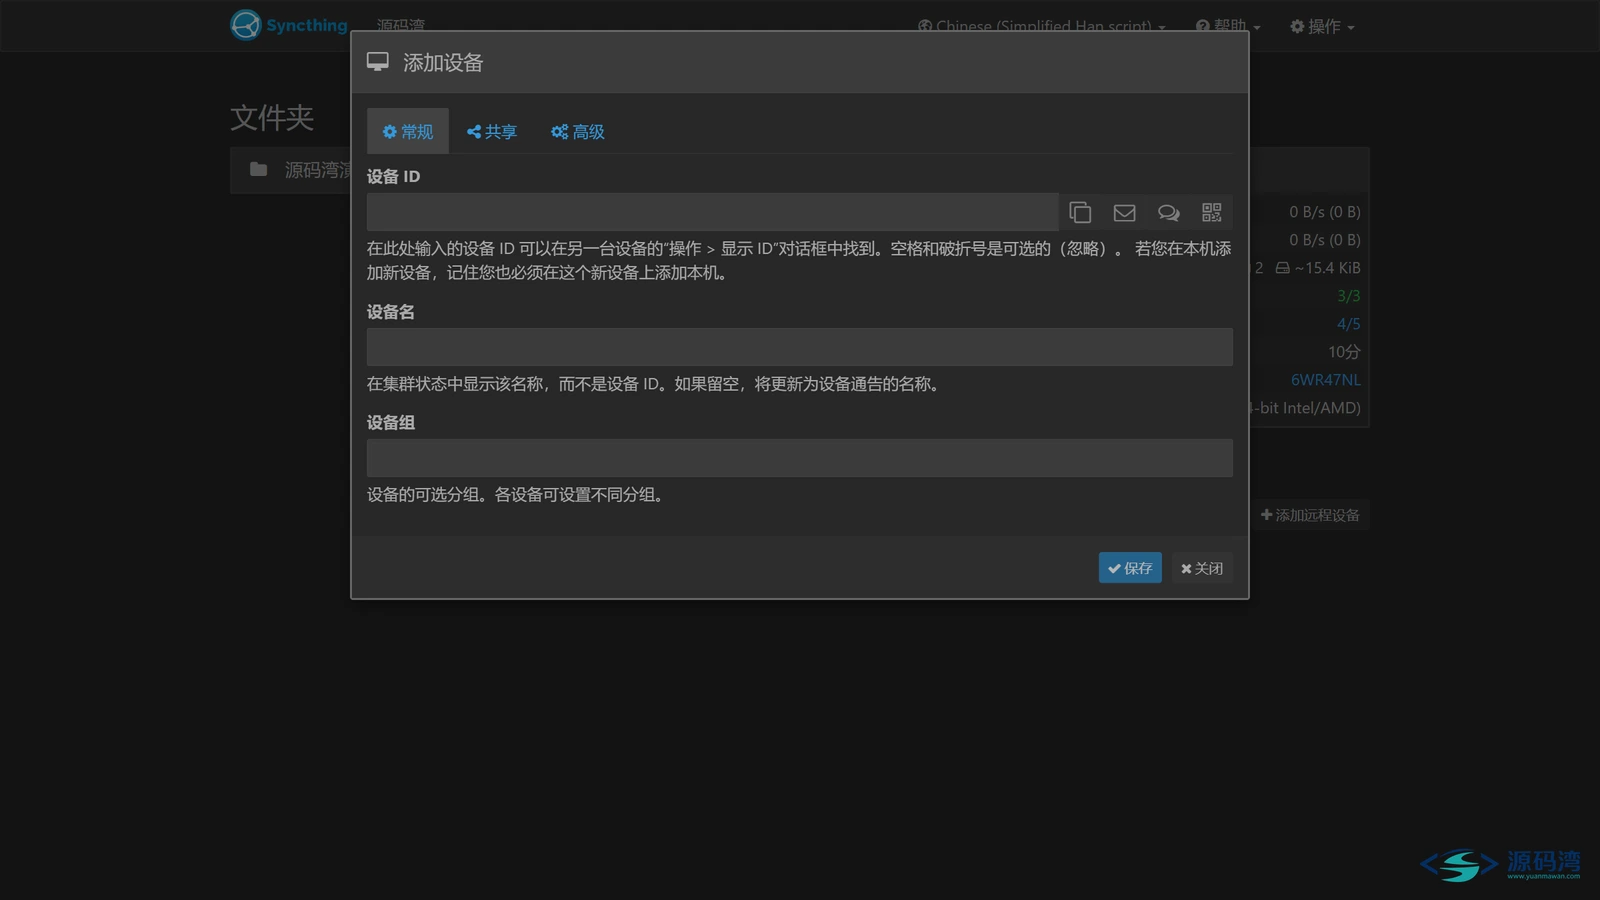Share the device ID by SMS chat icon
The image size is (1600, 900).
click(x=1168, y=212)
